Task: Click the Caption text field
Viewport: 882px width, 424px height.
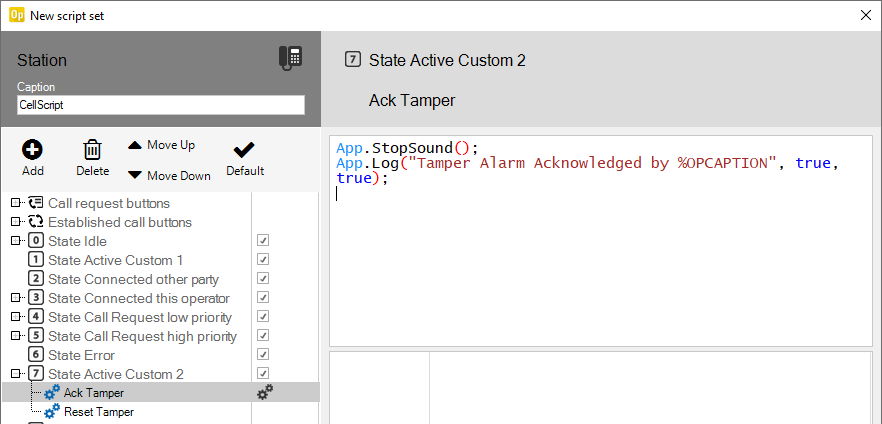Action: pyautogui.click(x=160, y=105)
